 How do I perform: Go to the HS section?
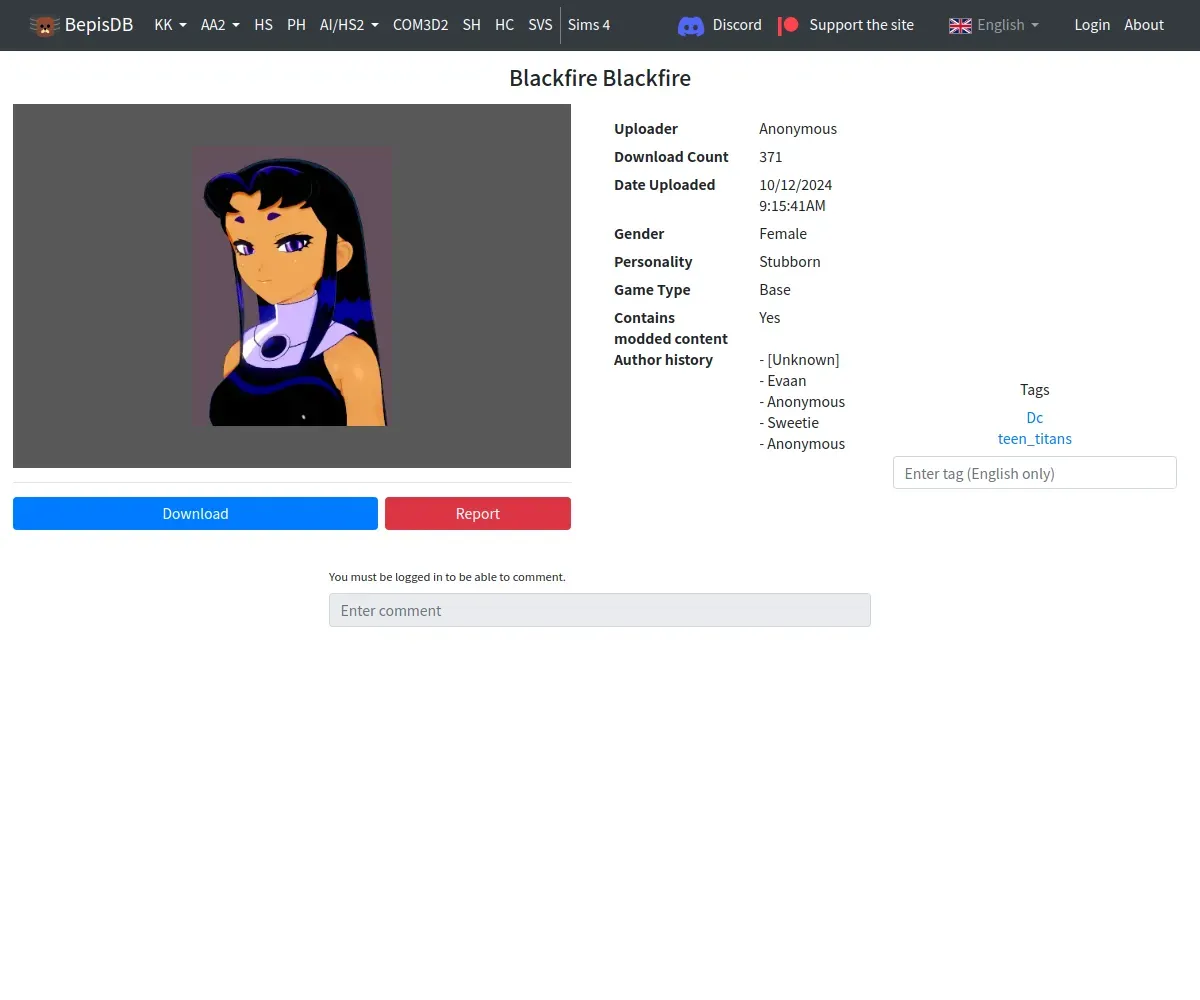pos(263,25)
